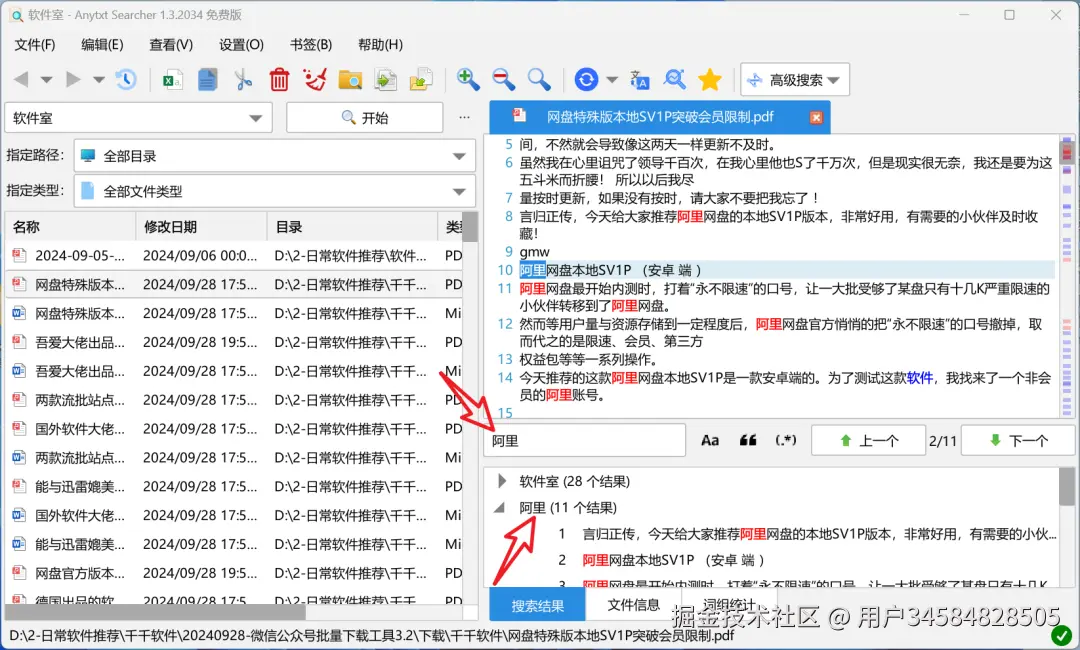This screenshot has height=650, width=1080.
Task: Select the 网盘特殊版本地SV1P突破会员限制.pdf tab
Action: [x=659, y=117]
